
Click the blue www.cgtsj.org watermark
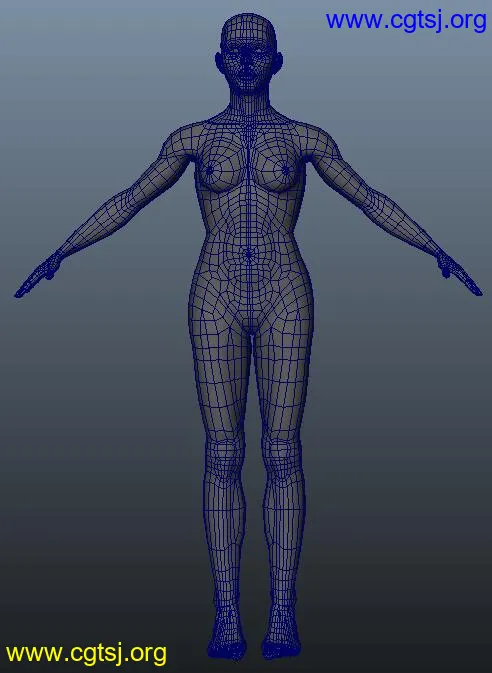pos(406,21)
